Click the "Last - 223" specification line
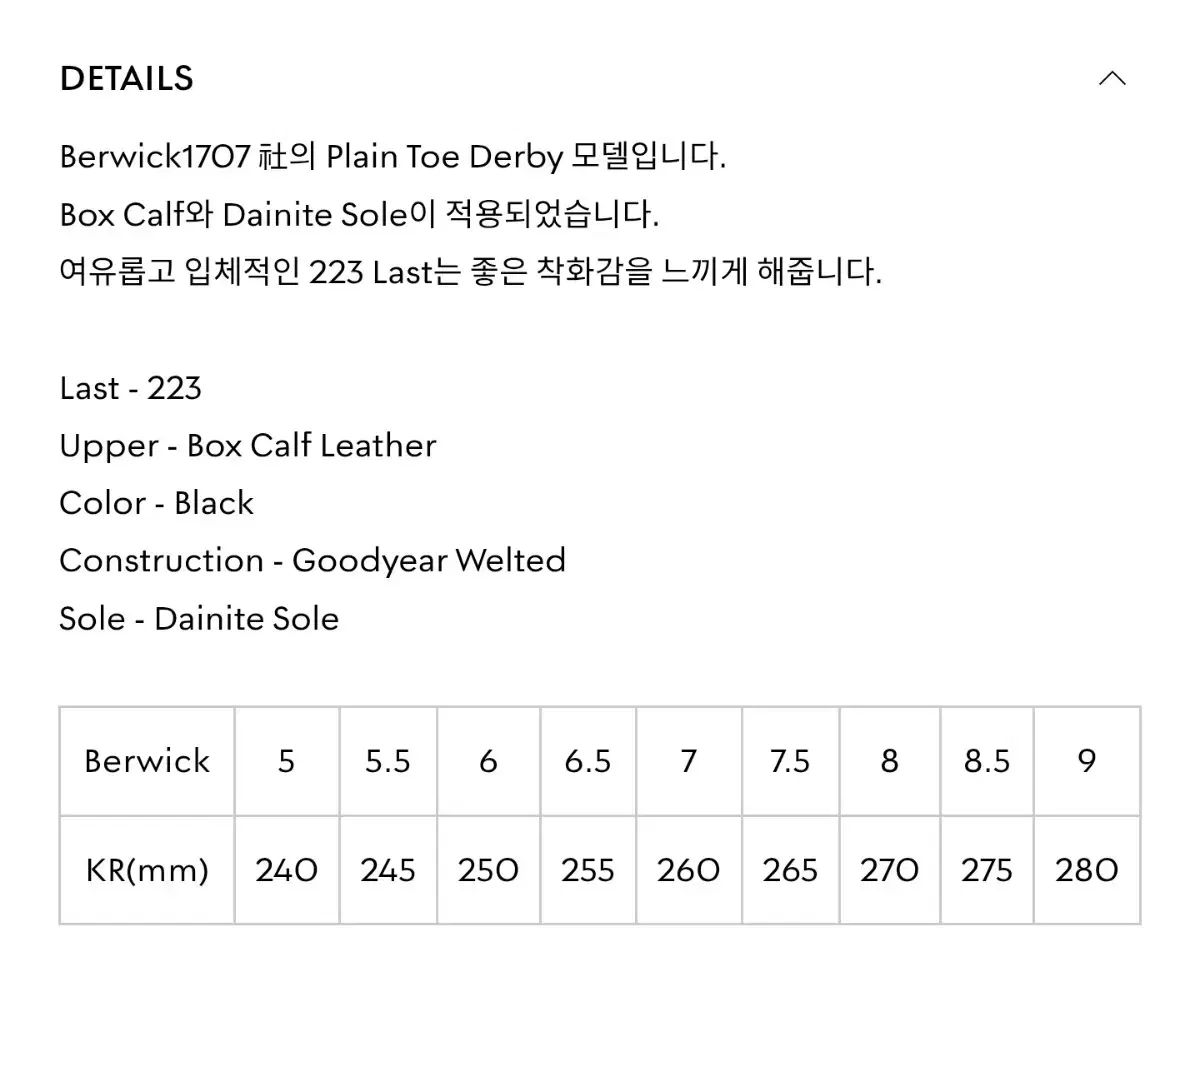 131,388
